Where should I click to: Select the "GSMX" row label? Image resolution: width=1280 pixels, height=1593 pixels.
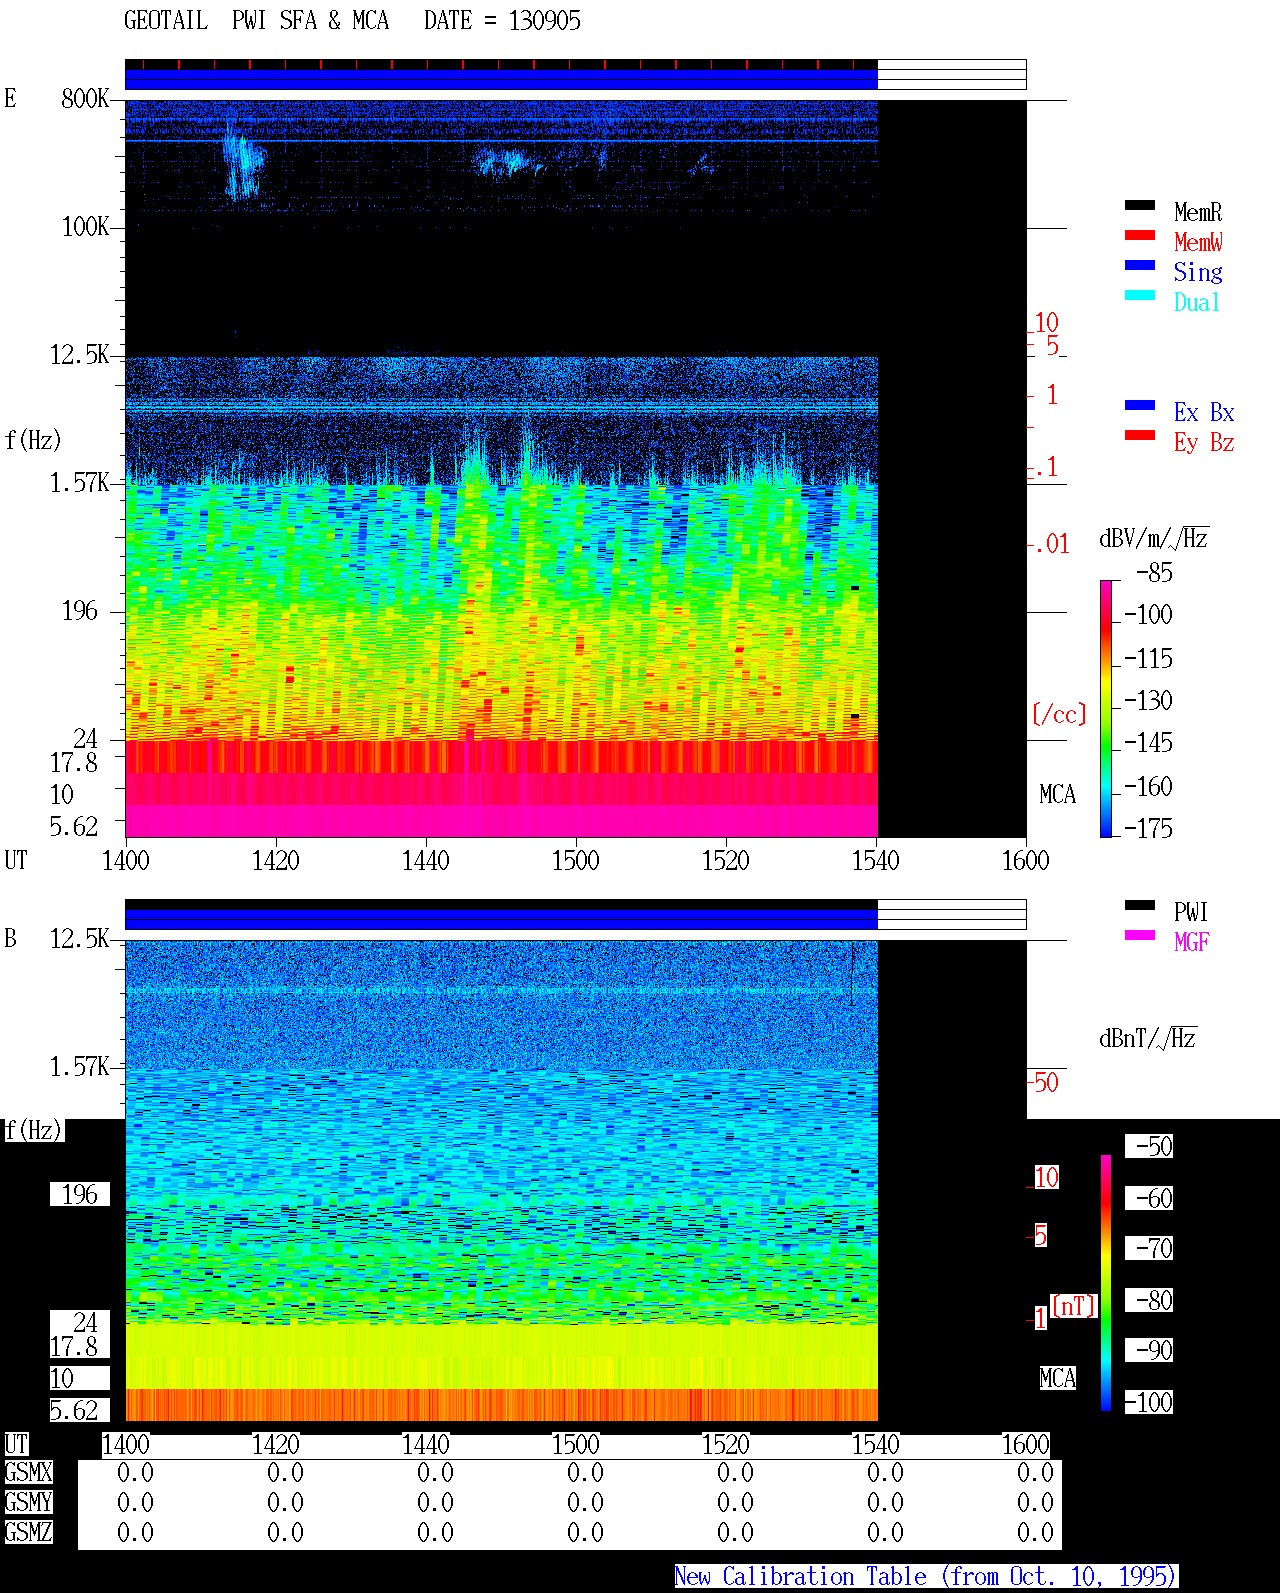[28, 1473]
